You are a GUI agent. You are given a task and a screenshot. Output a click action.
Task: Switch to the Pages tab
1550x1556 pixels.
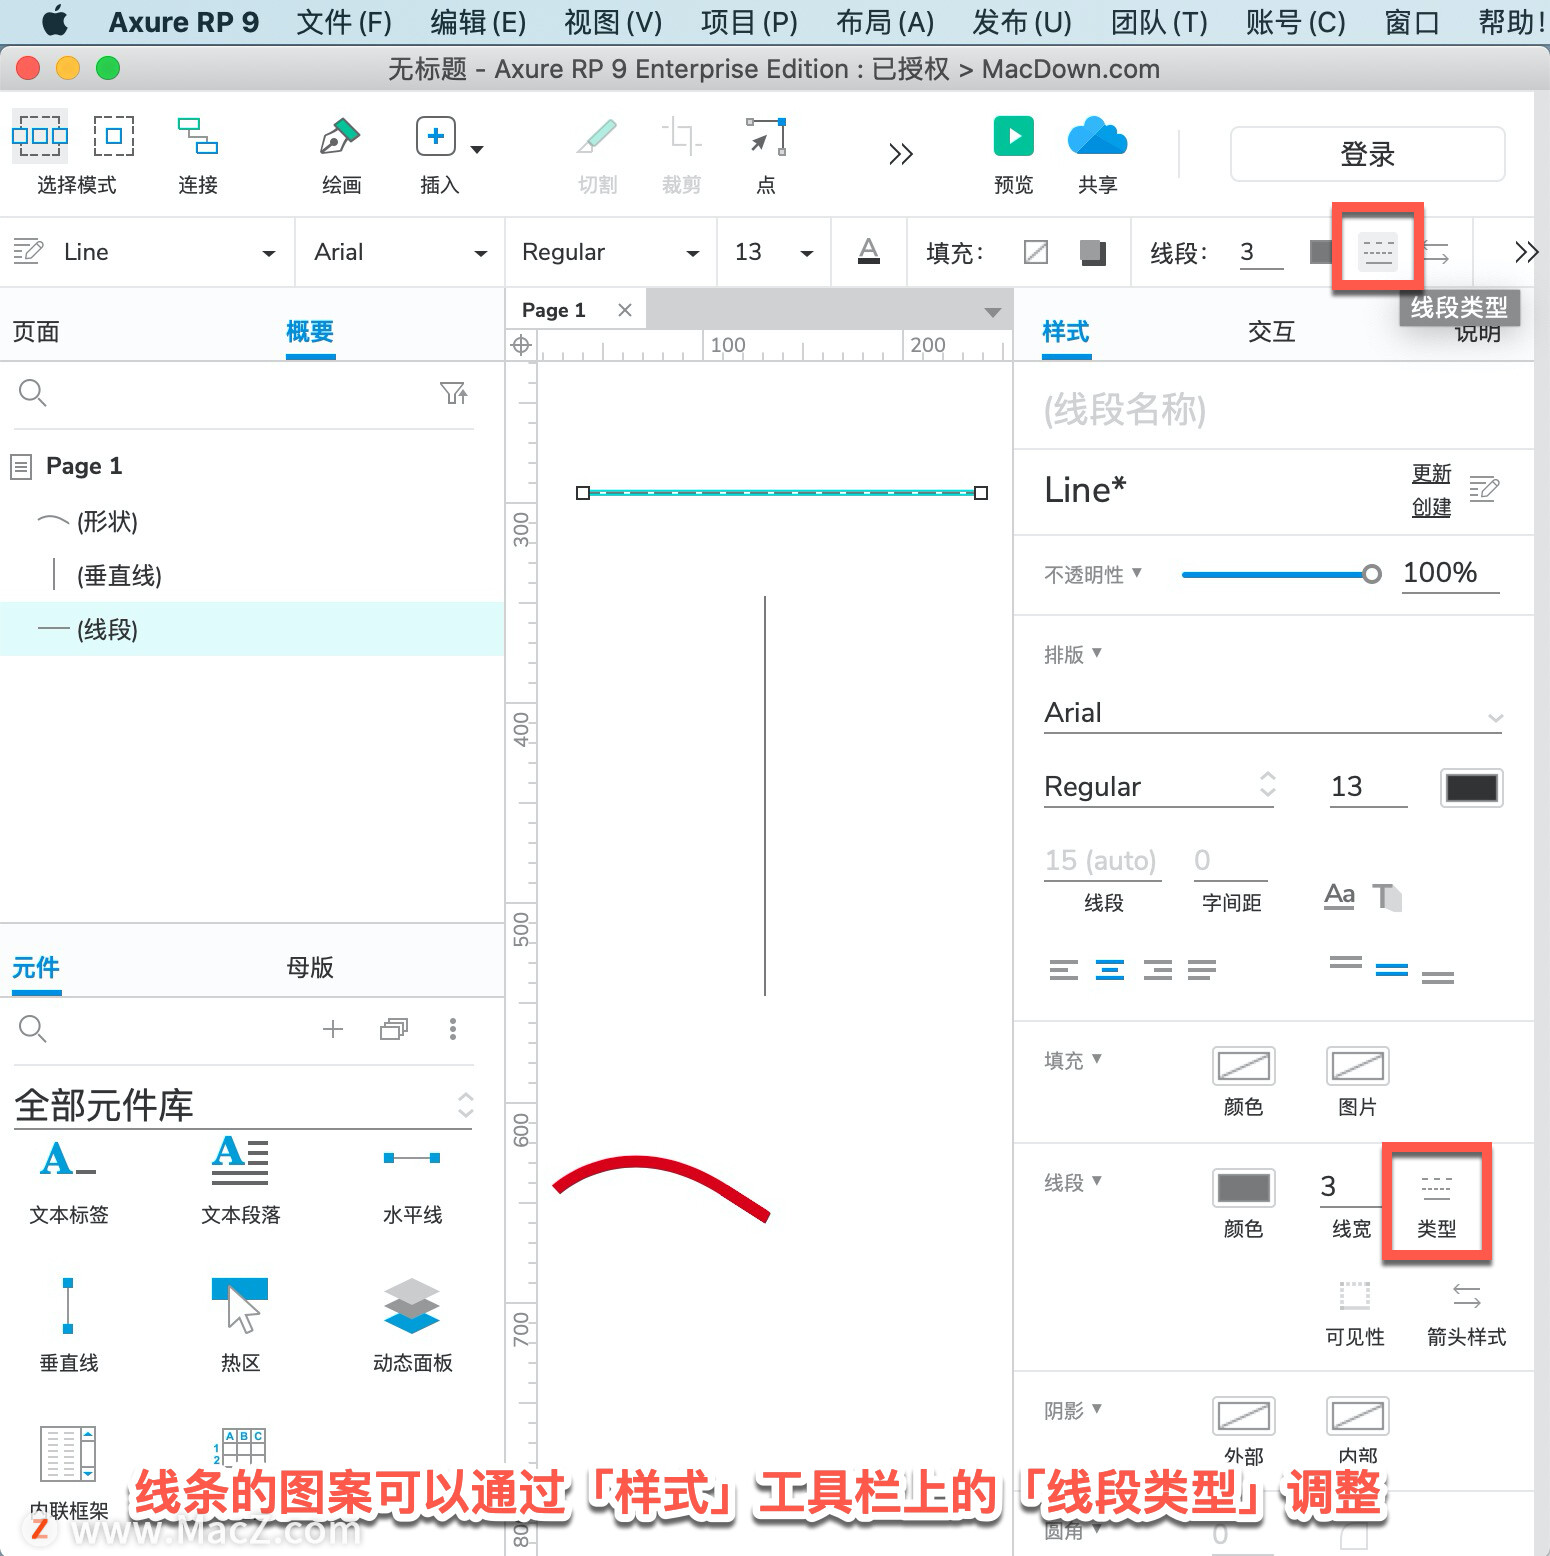pos(36,331)
